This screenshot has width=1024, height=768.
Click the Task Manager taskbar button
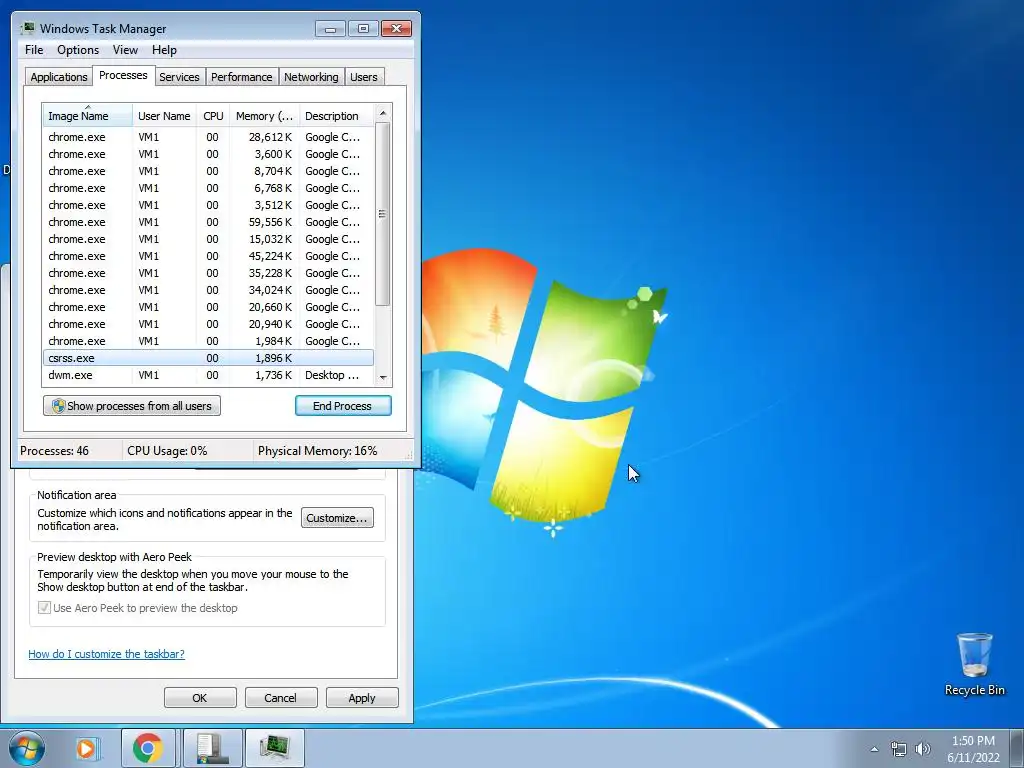point(275,748)
